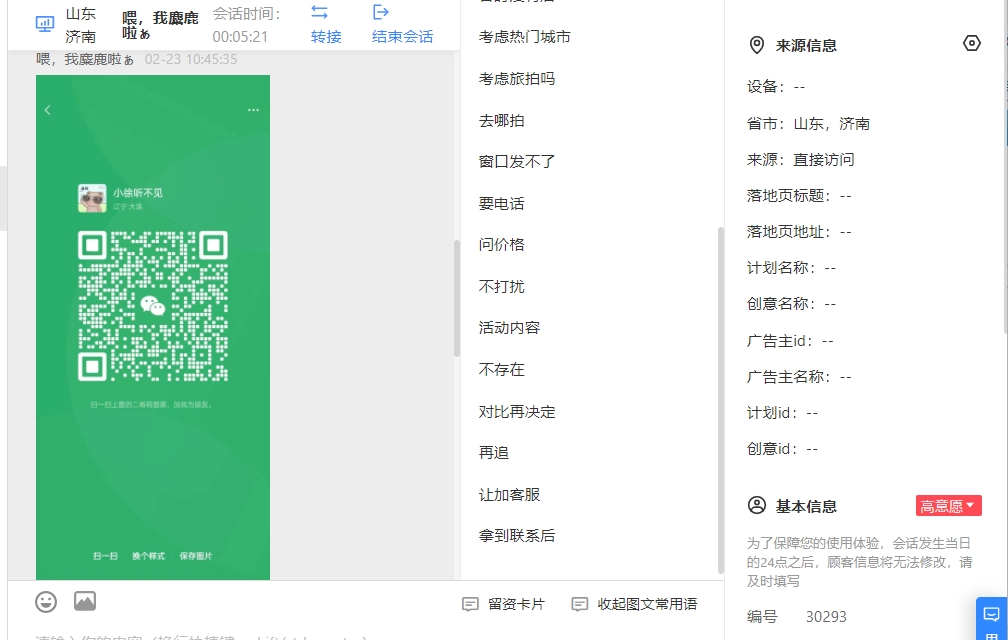Click the 计划名称 row
The width and height of the screenshot is (1008, 640).
click(791, 267)
